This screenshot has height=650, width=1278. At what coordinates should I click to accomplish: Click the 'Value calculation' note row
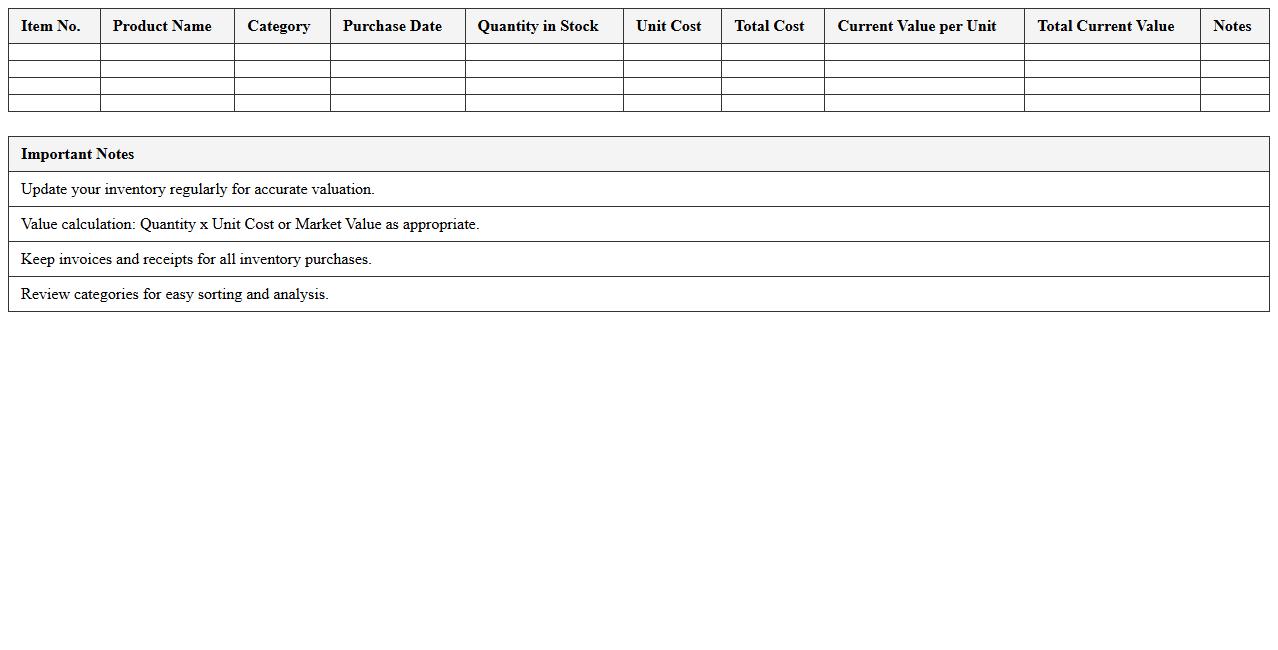click(x=250, y=224)
